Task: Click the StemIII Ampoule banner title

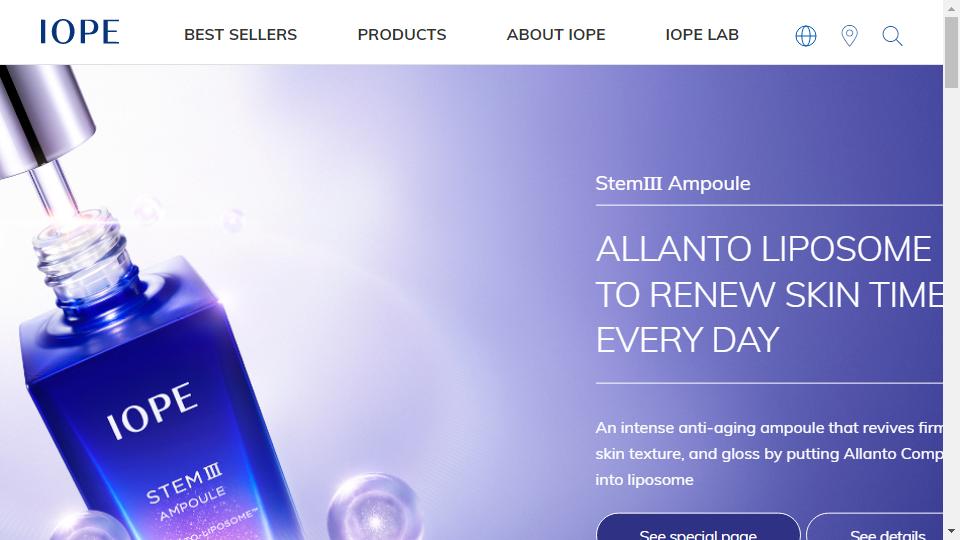Action: pyautogui.click(x=673, y=183)
